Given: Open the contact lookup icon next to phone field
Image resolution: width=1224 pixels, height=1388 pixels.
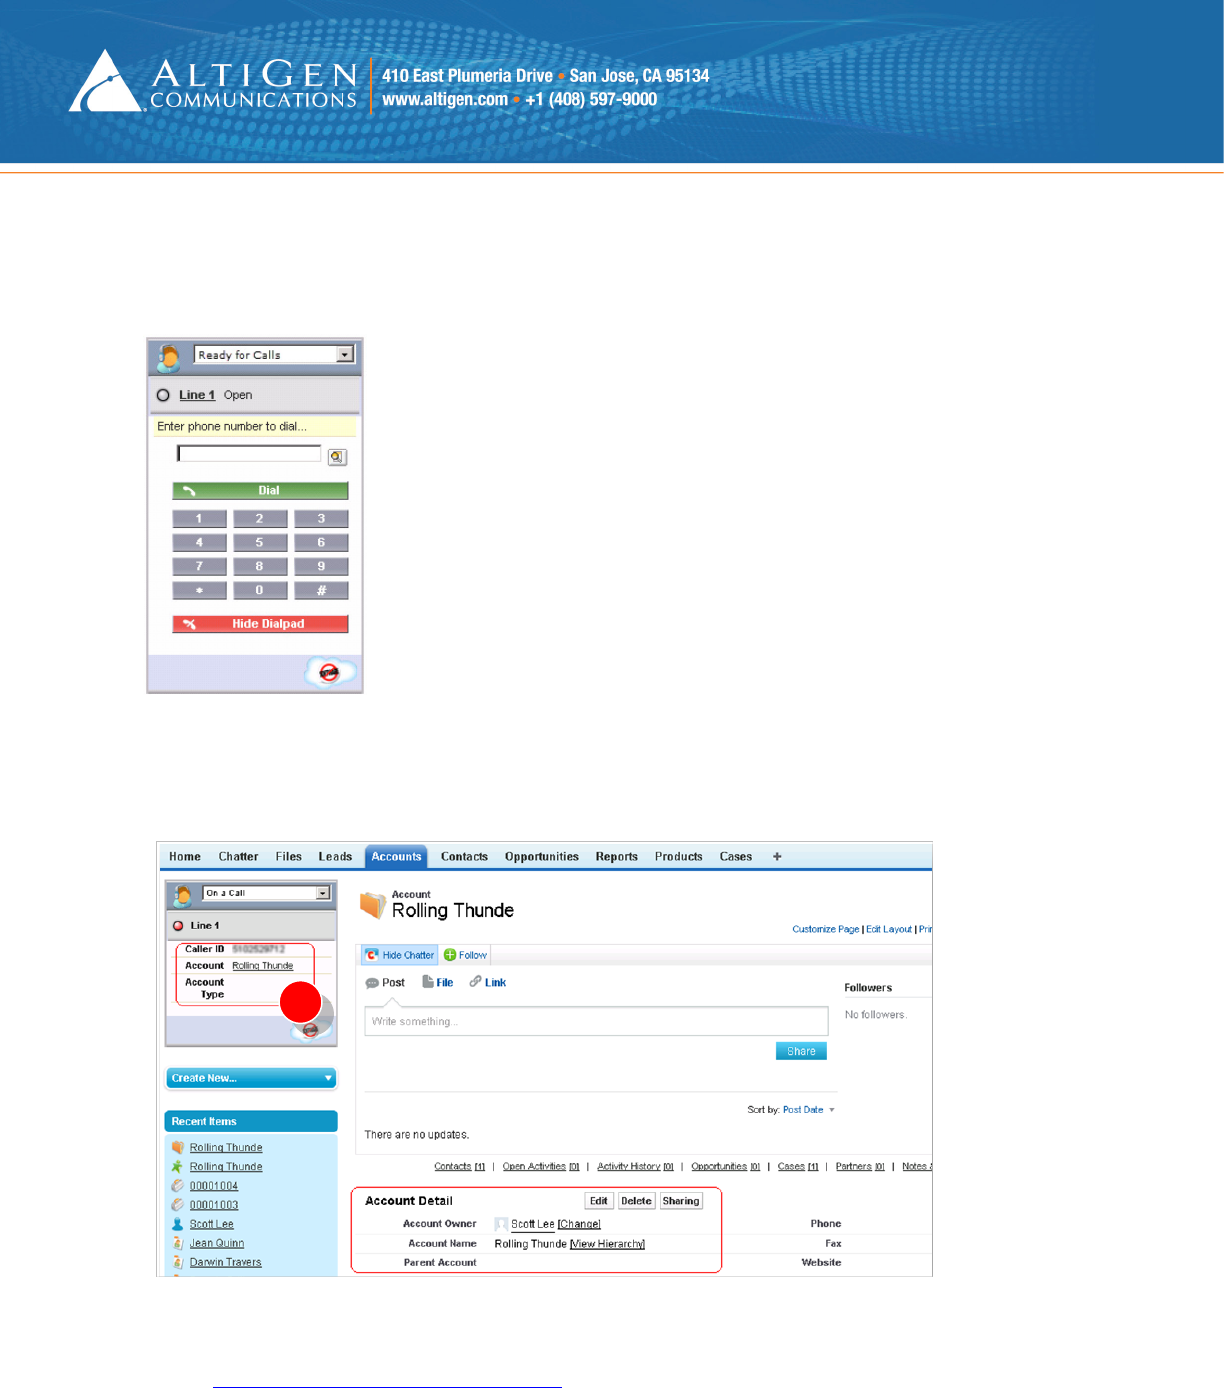Looking at the screenshot, I should click(338, 457).
